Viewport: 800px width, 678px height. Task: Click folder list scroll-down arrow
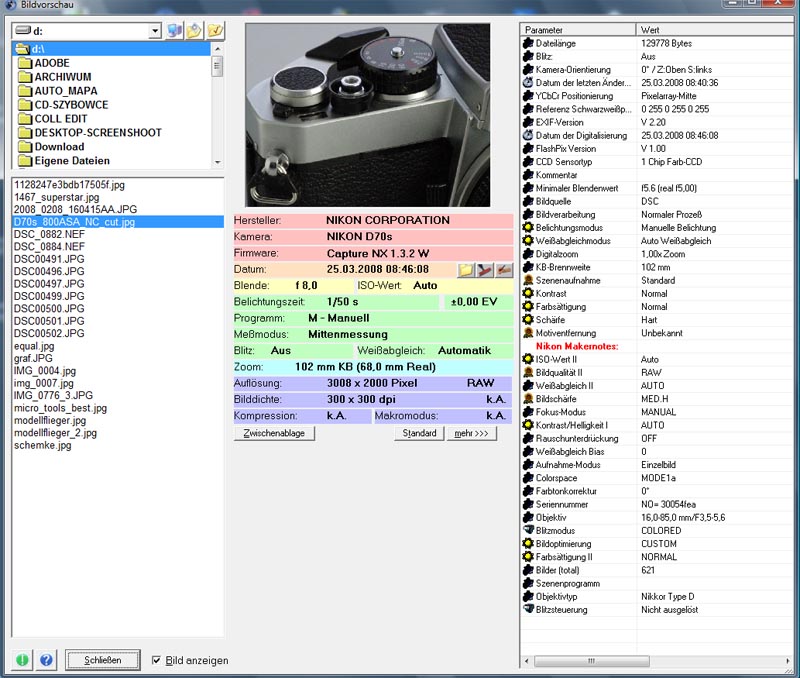click(217, 162)
